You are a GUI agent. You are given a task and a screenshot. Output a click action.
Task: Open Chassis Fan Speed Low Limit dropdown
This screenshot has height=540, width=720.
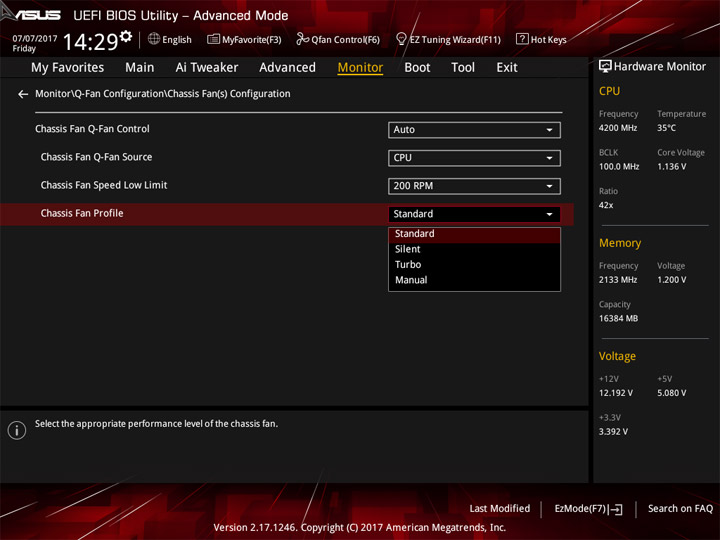(x=474, y=186)
